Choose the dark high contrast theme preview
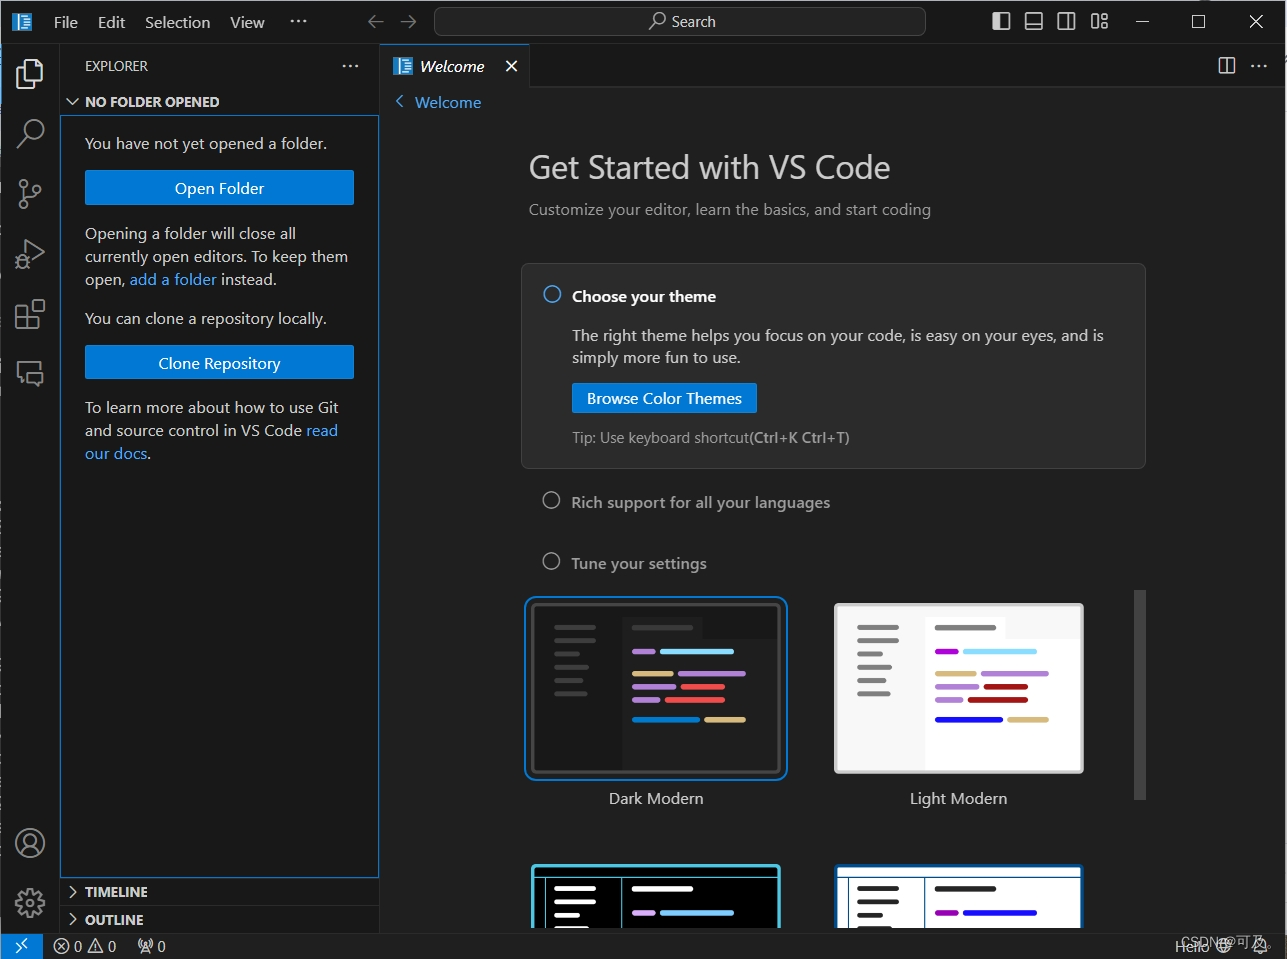Viewport: 1287px width, 959px height. 656,897
